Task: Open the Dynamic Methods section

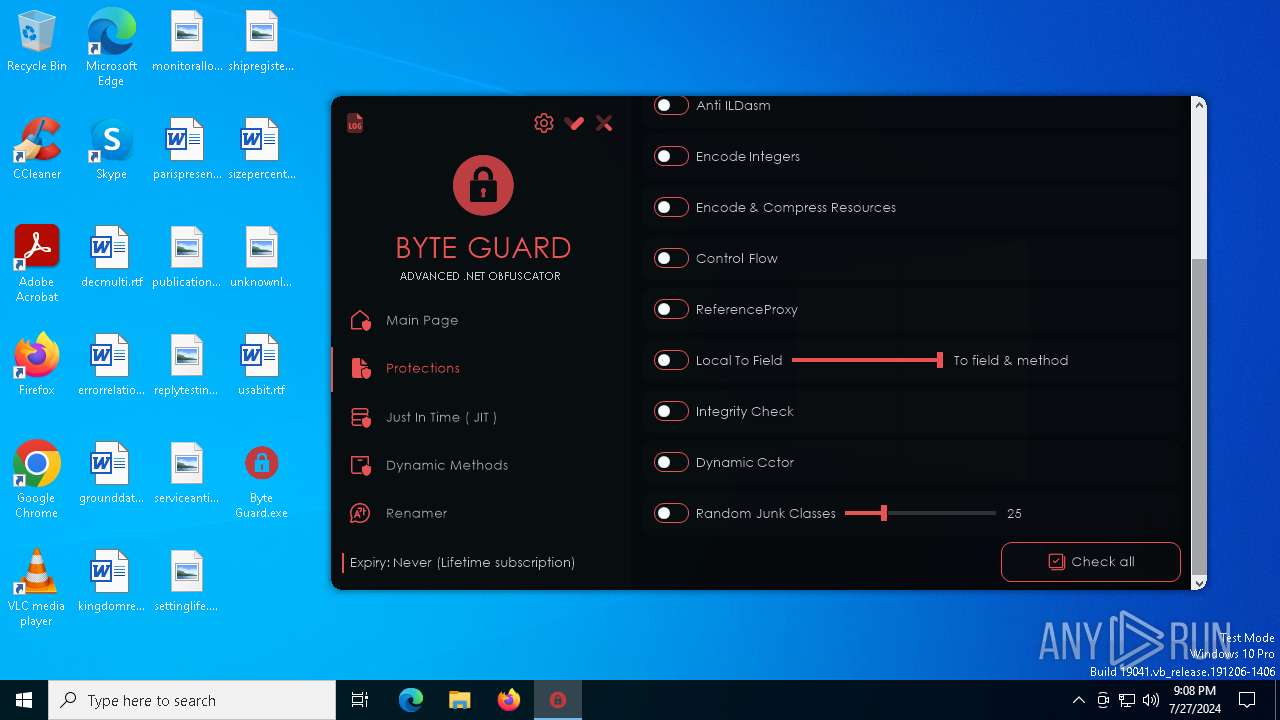Action: [x=429, y=465]
